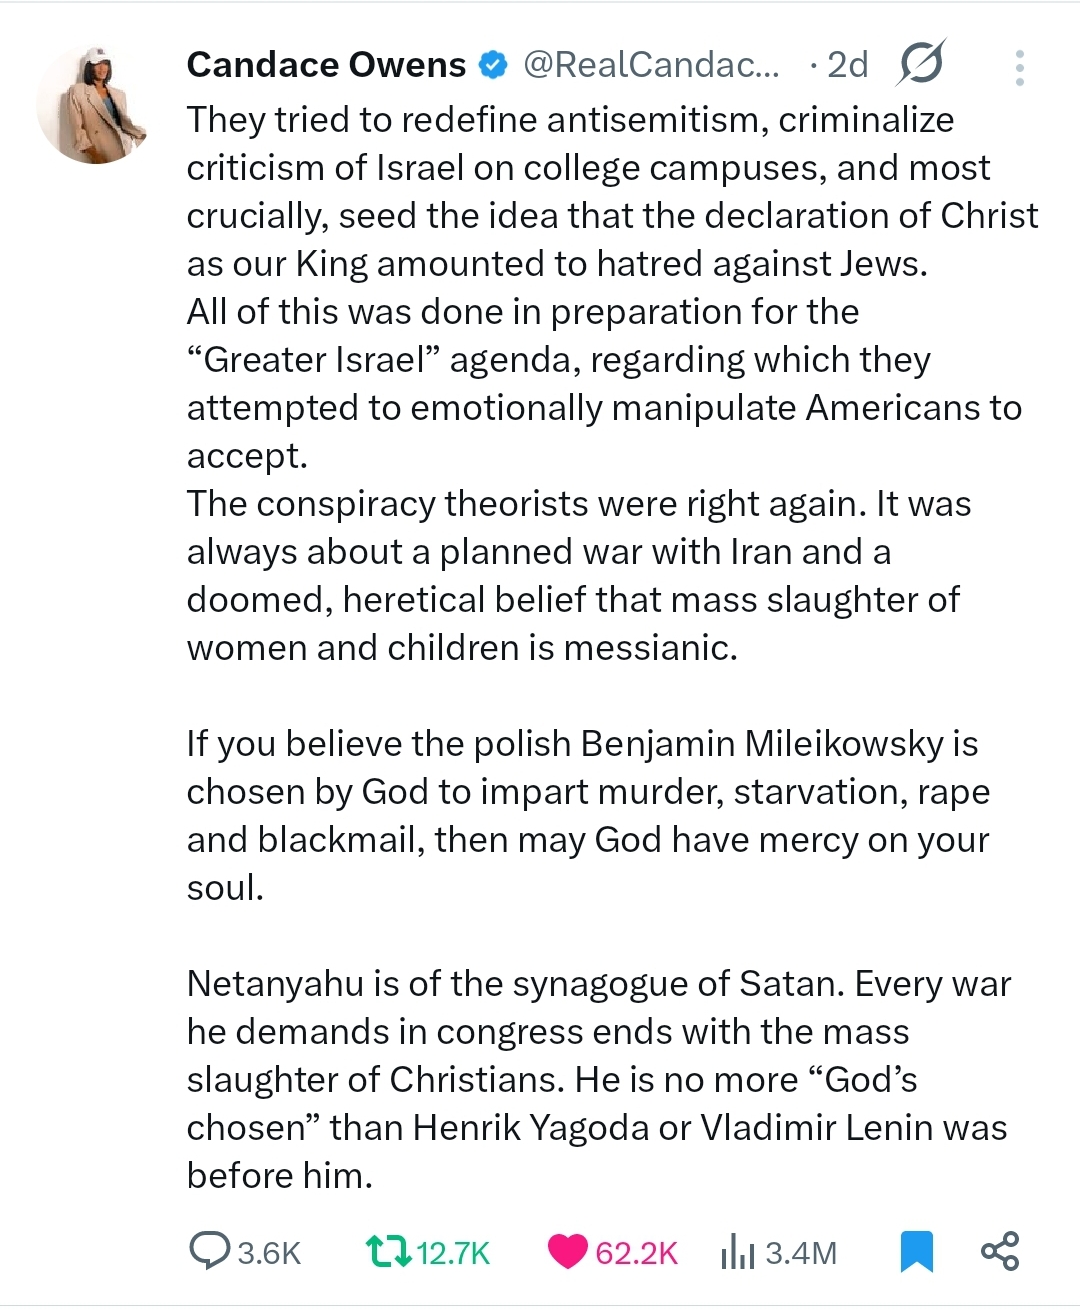The width and height of the screenshot is (1080, 1311).
Task: Click the paragraph beginning 'Netanyahu is of'
Action: pos(598,1080)
